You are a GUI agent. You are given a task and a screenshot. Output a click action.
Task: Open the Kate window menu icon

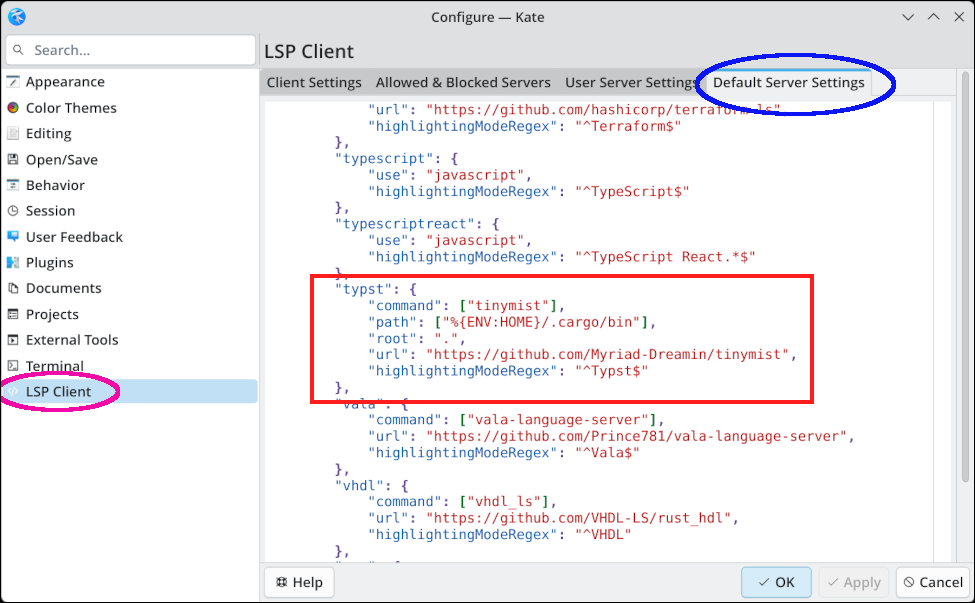tap(17, 17)
